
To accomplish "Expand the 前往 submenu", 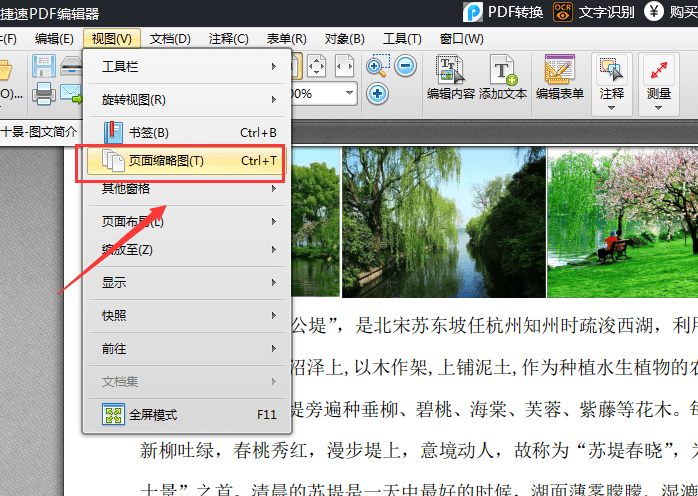I will coord(187,349).
